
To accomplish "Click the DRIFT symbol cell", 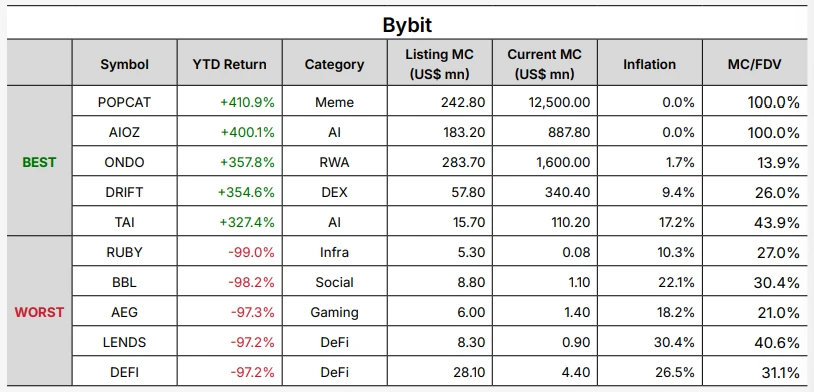I will click(x=125, y=192).
